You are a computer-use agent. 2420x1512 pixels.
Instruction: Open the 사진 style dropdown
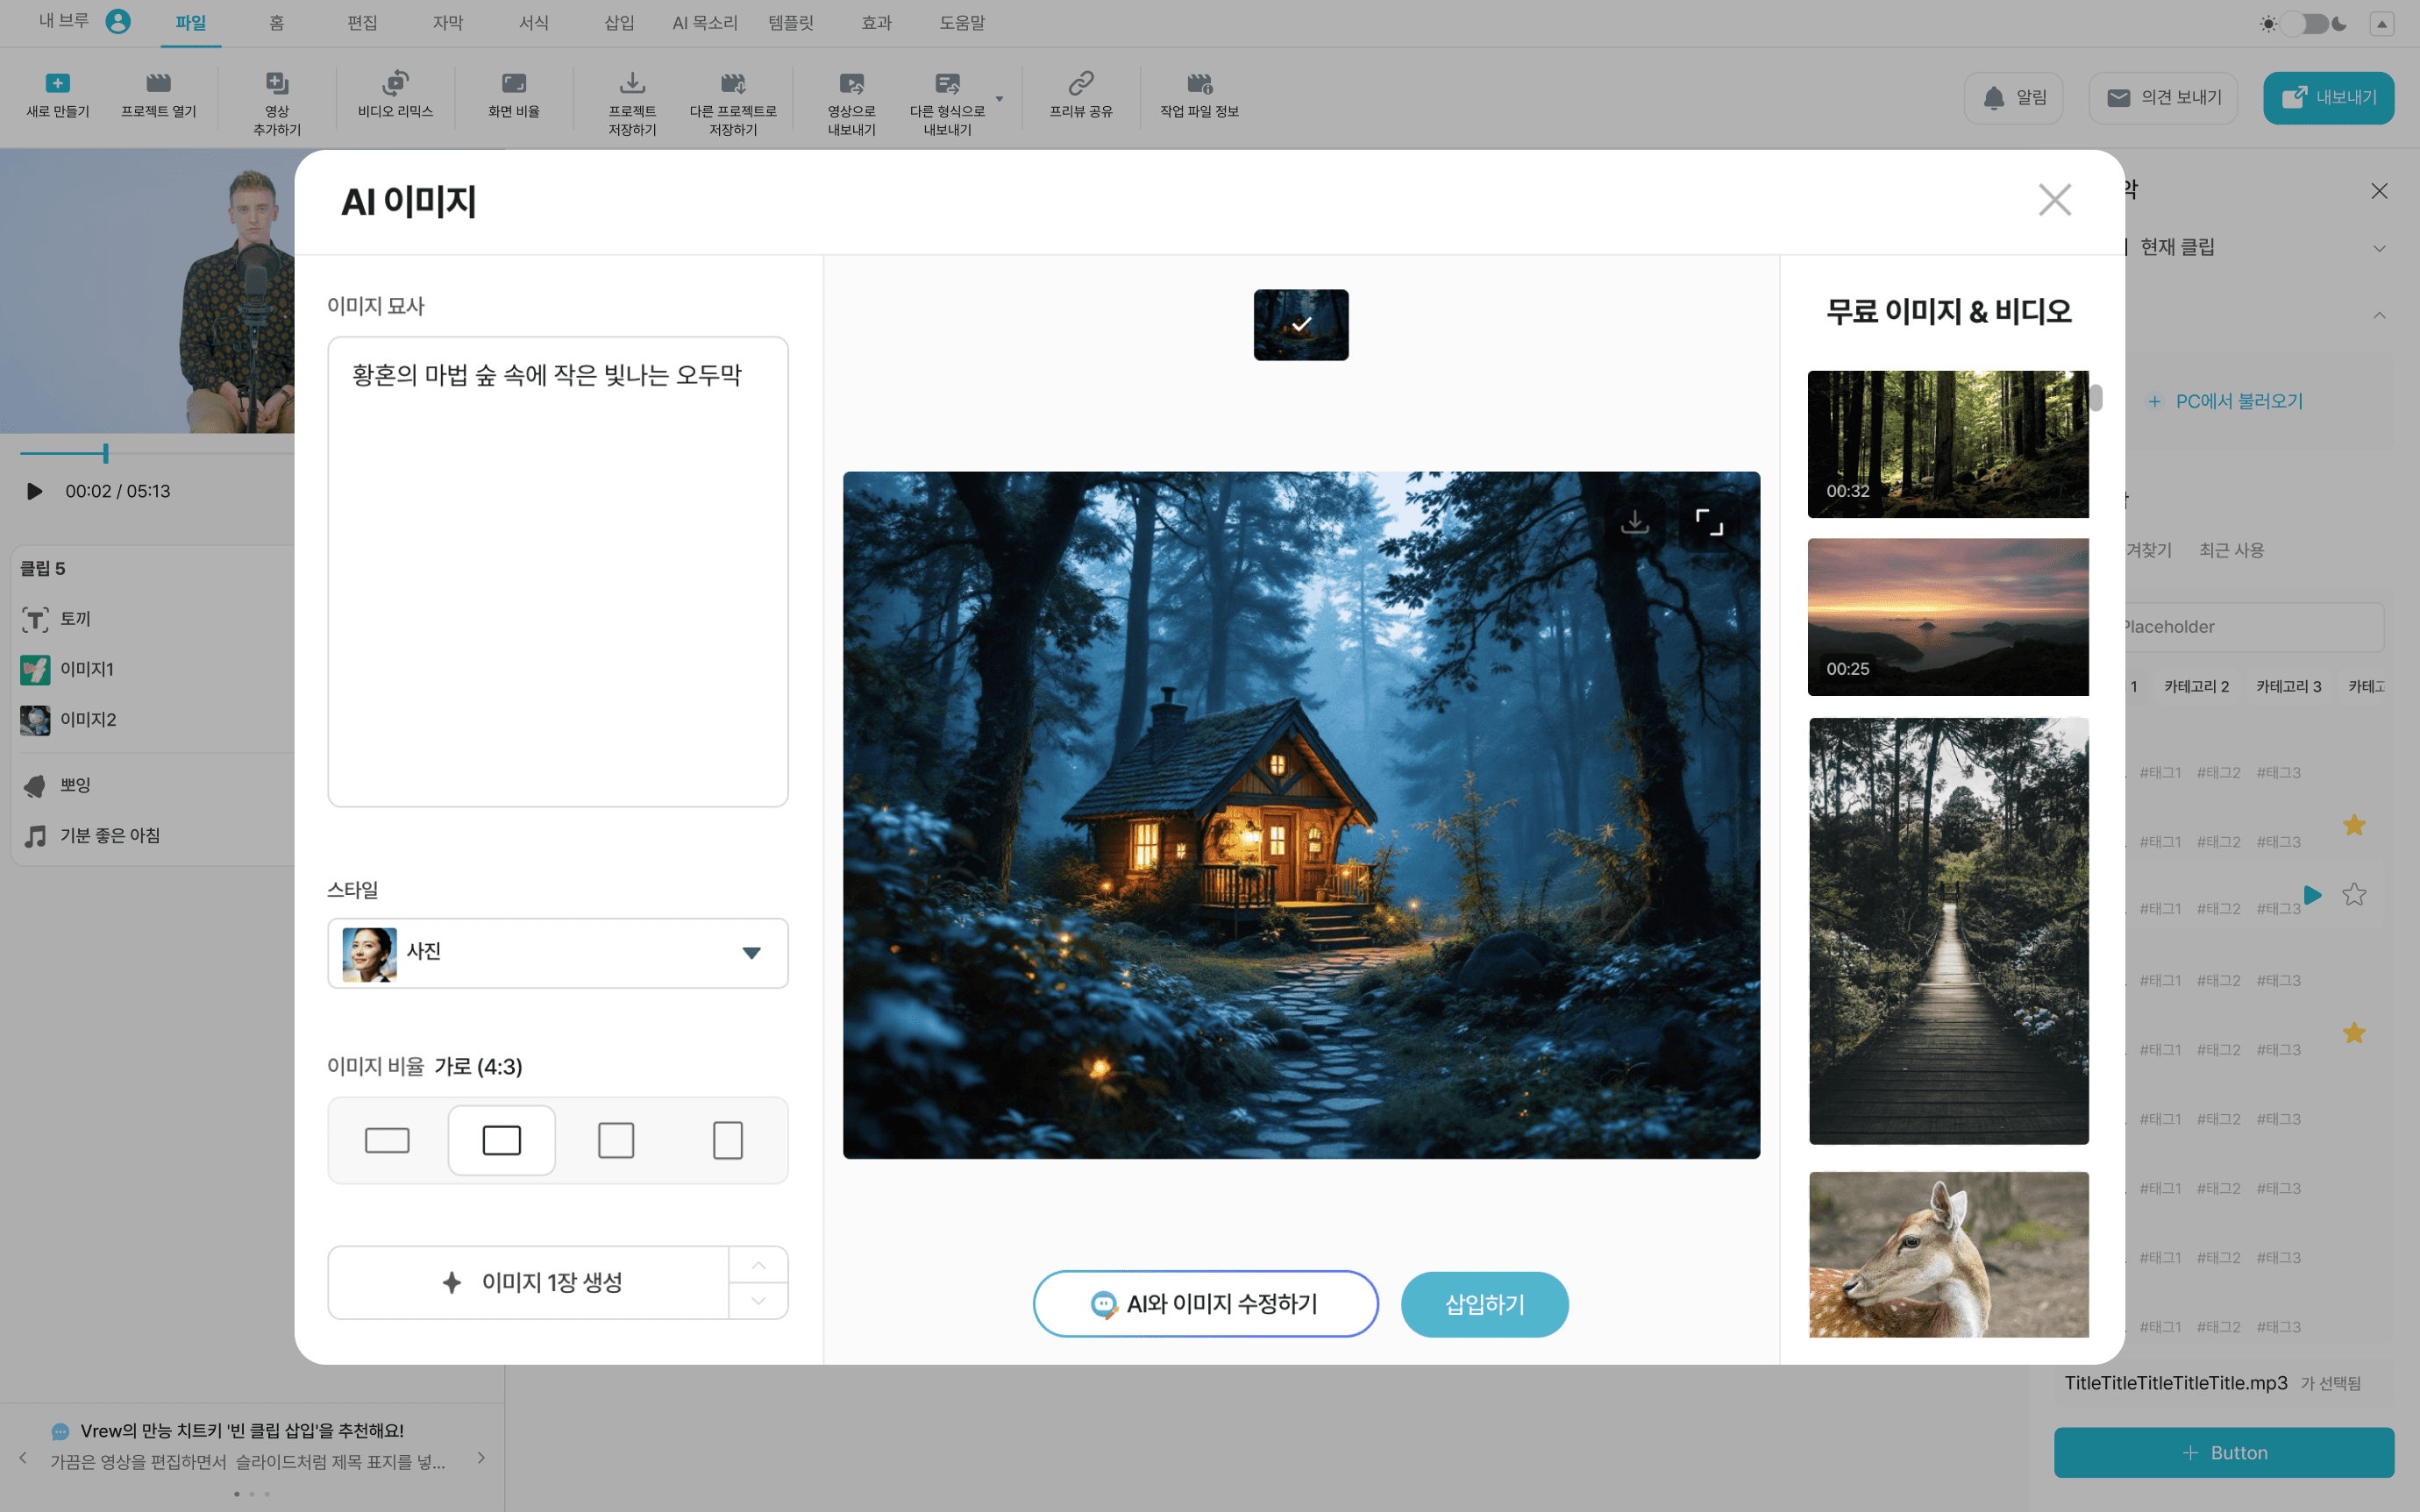pos(557,952)
